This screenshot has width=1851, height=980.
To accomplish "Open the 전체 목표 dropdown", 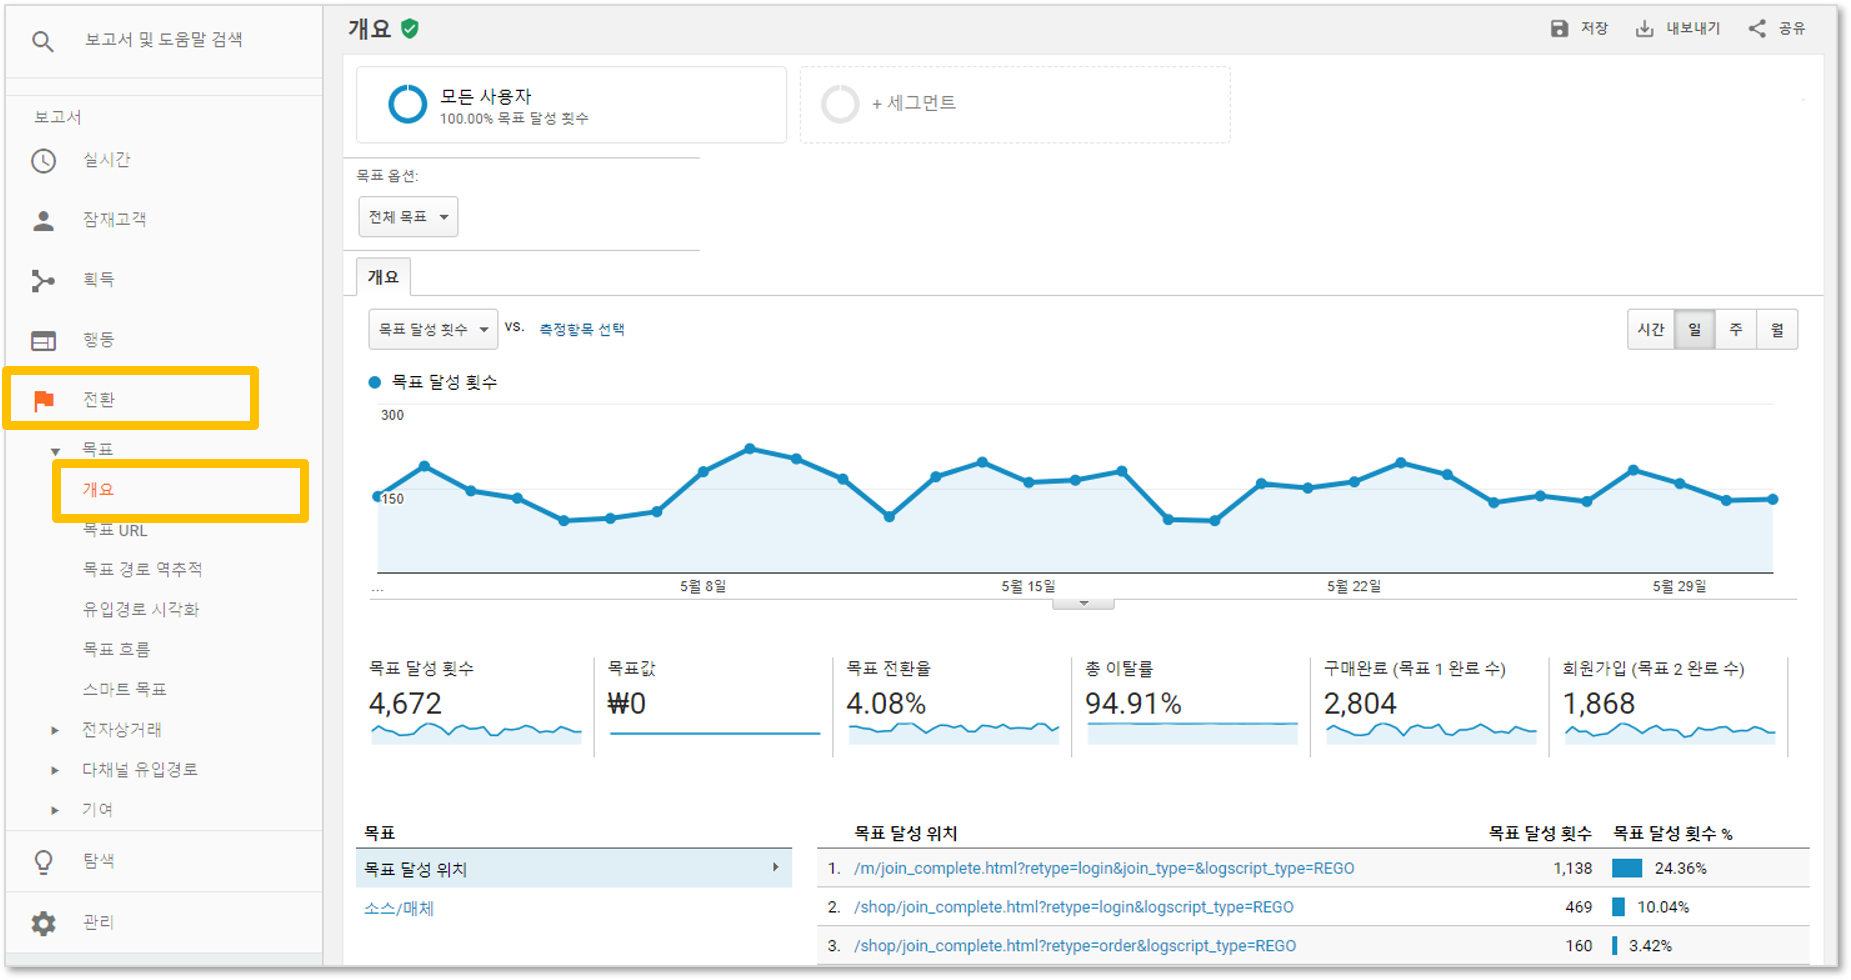I will [407, 216].
